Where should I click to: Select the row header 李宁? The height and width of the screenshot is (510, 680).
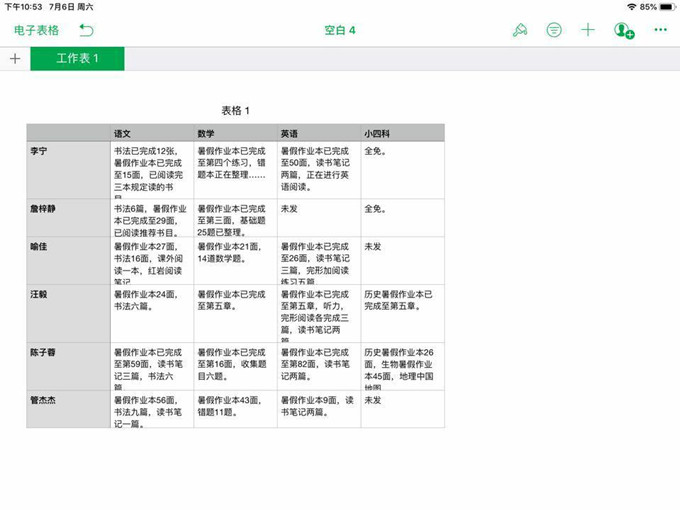coord(69,170)
